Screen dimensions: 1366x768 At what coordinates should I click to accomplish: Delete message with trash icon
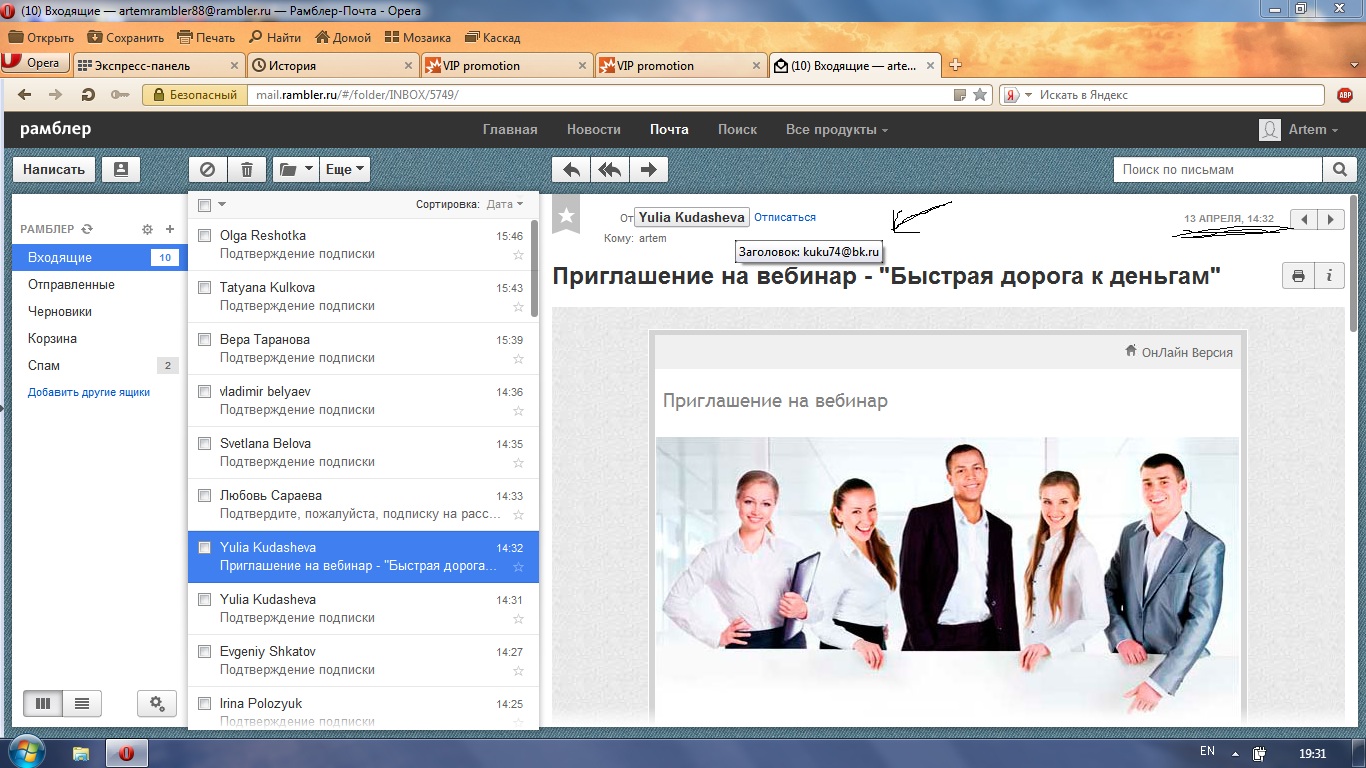click(x=247, y=169)
